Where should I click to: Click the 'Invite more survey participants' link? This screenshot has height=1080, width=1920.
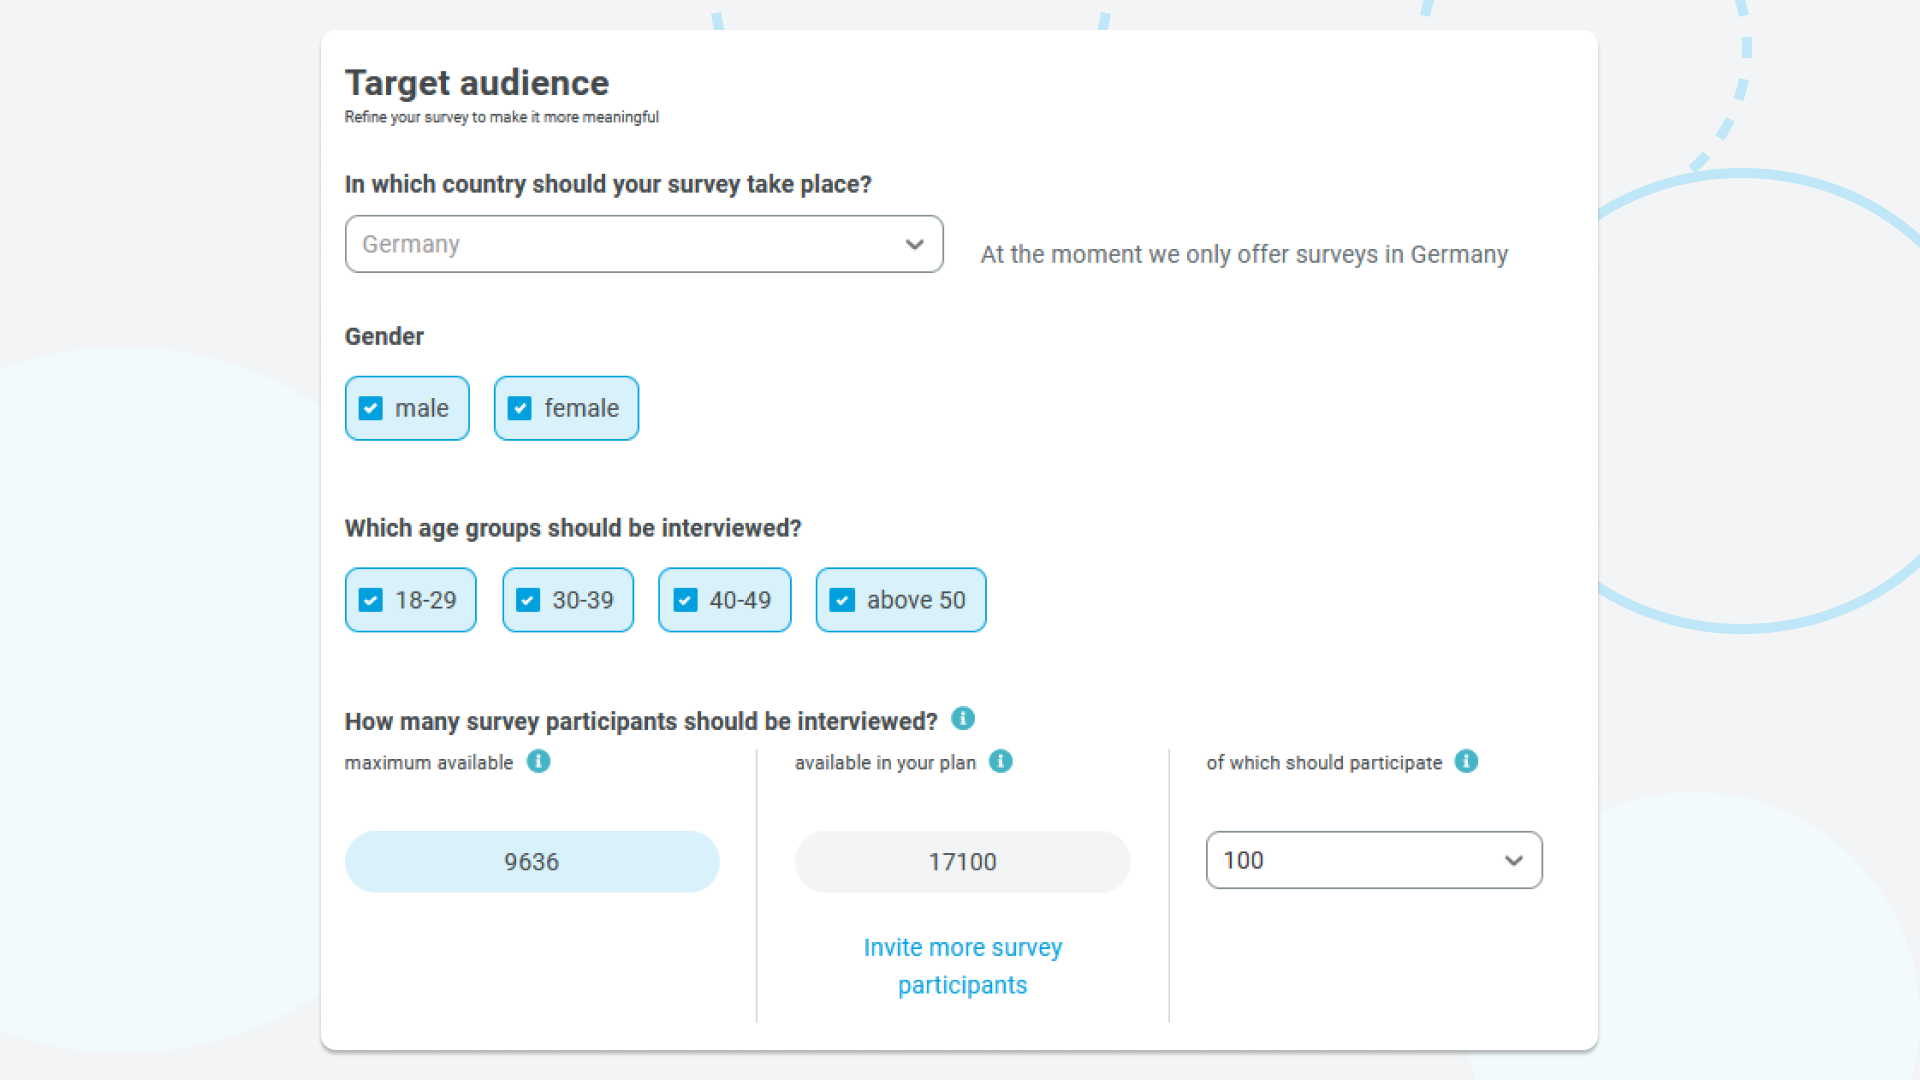pyautogui.click(x=962, y=965)
